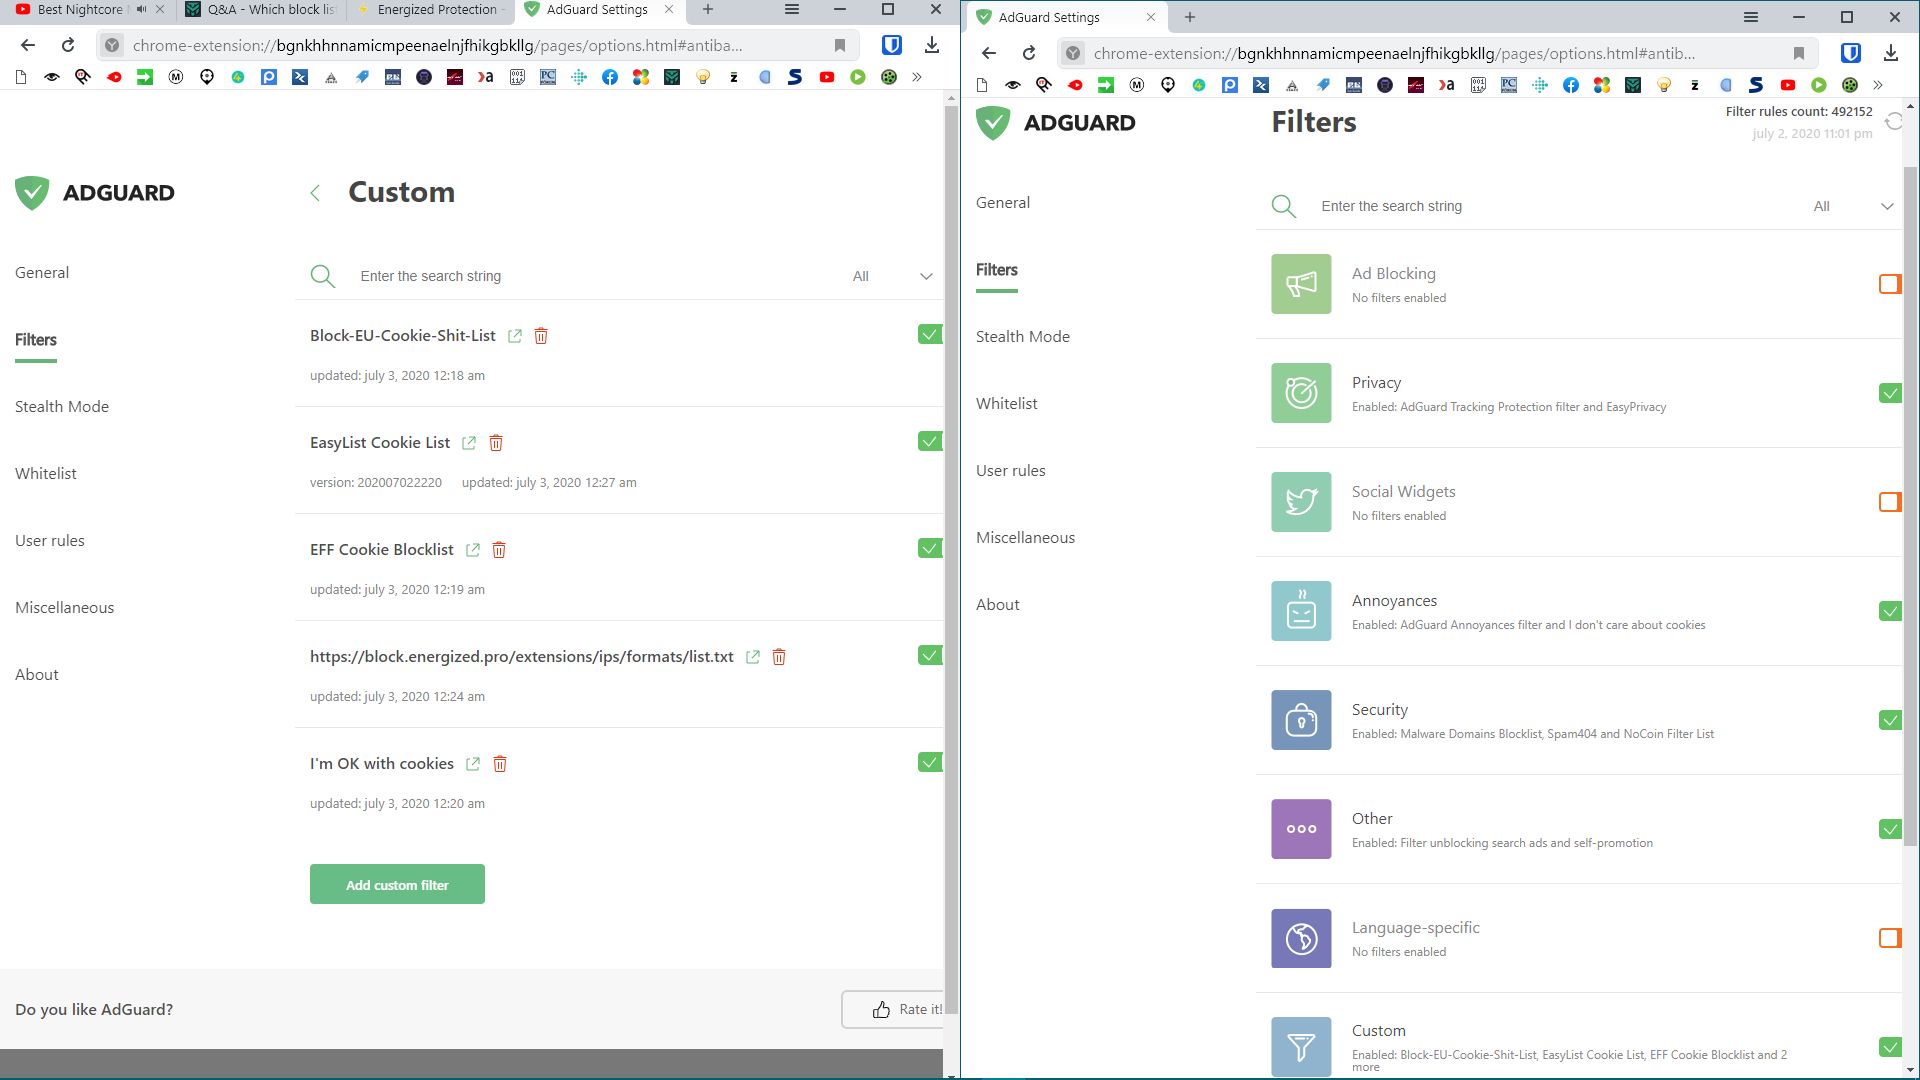Expand the All dropdown in the Filters window
Viewport: 1920px width, 1080px height.
coord(1853,206)
